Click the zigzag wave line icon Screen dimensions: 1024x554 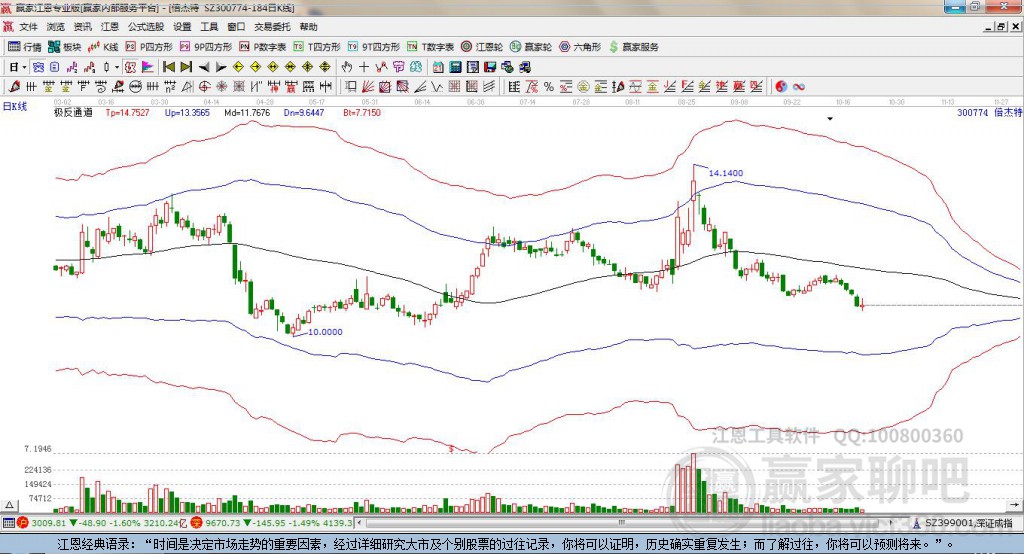point(436,86)
